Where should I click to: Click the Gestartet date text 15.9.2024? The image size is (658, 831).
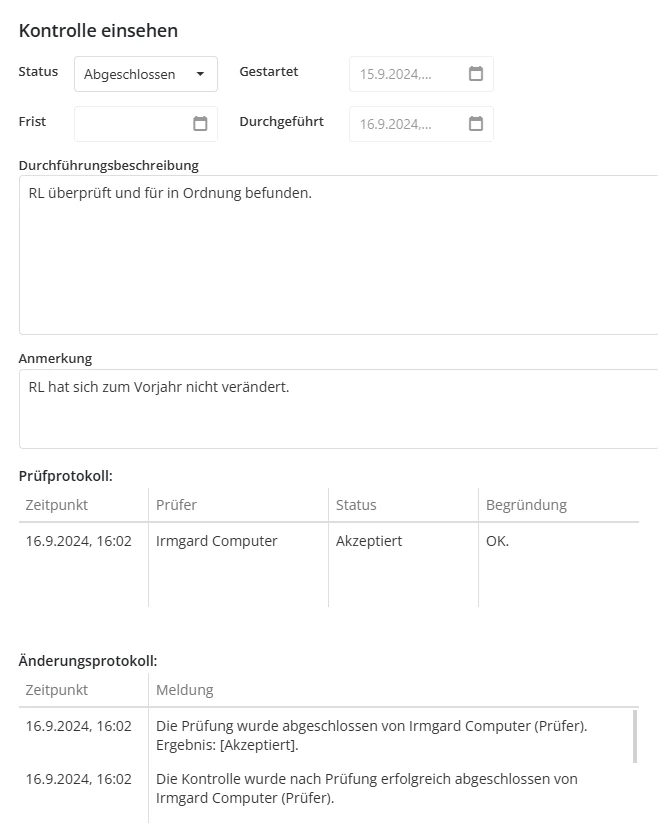(396, 74)
